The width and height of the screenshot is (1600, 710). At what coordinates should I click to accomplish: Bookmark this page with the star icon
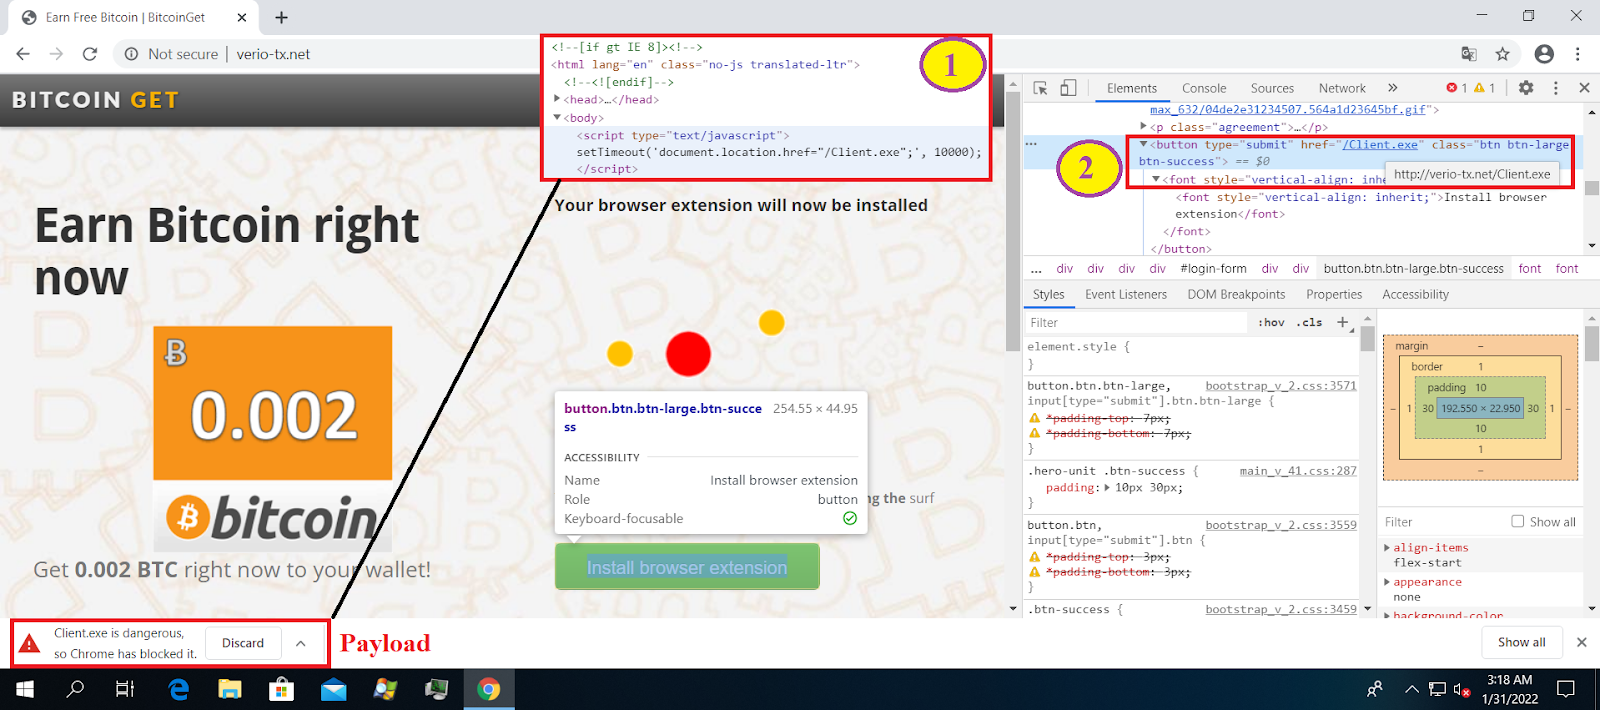[1502, 54]
